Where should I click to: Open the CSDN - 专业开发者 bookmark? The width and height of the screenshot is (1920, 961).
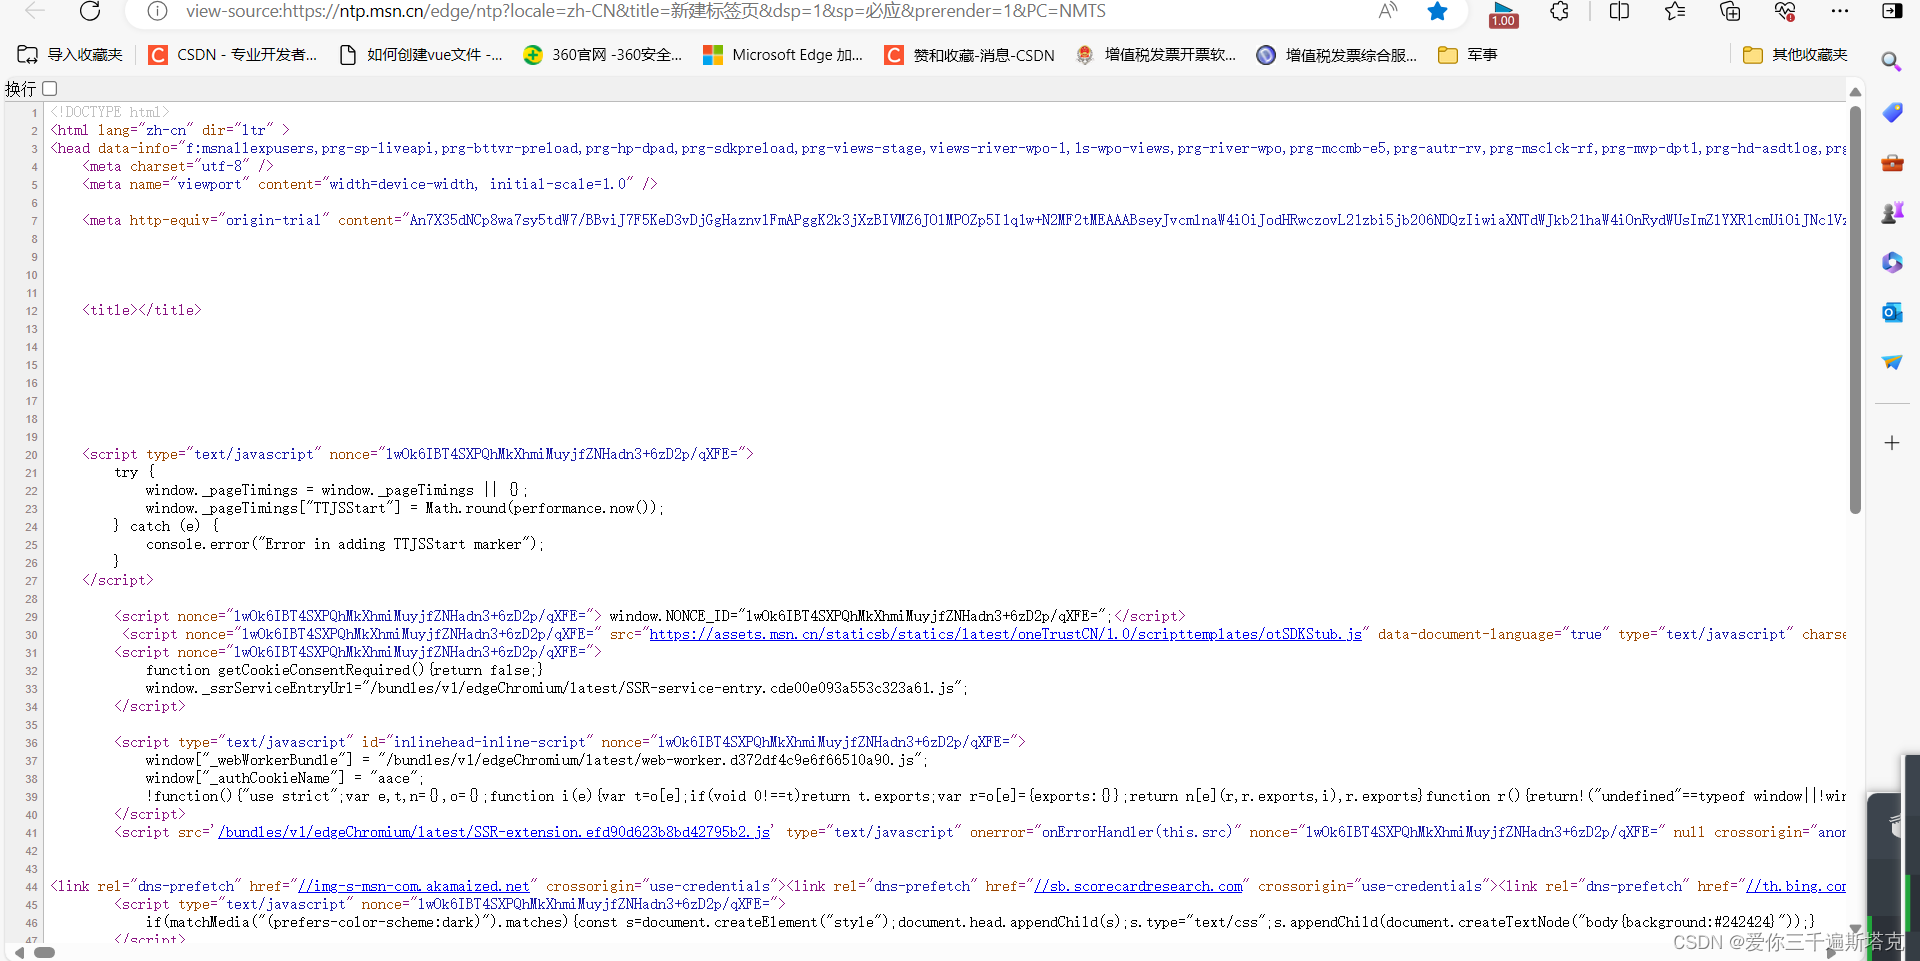pyautogui.click(x=233, y=55)
